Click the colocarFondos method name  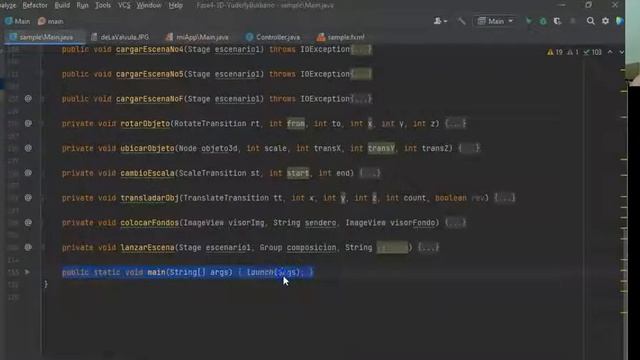pyautogui.click(x=149, y=223)
